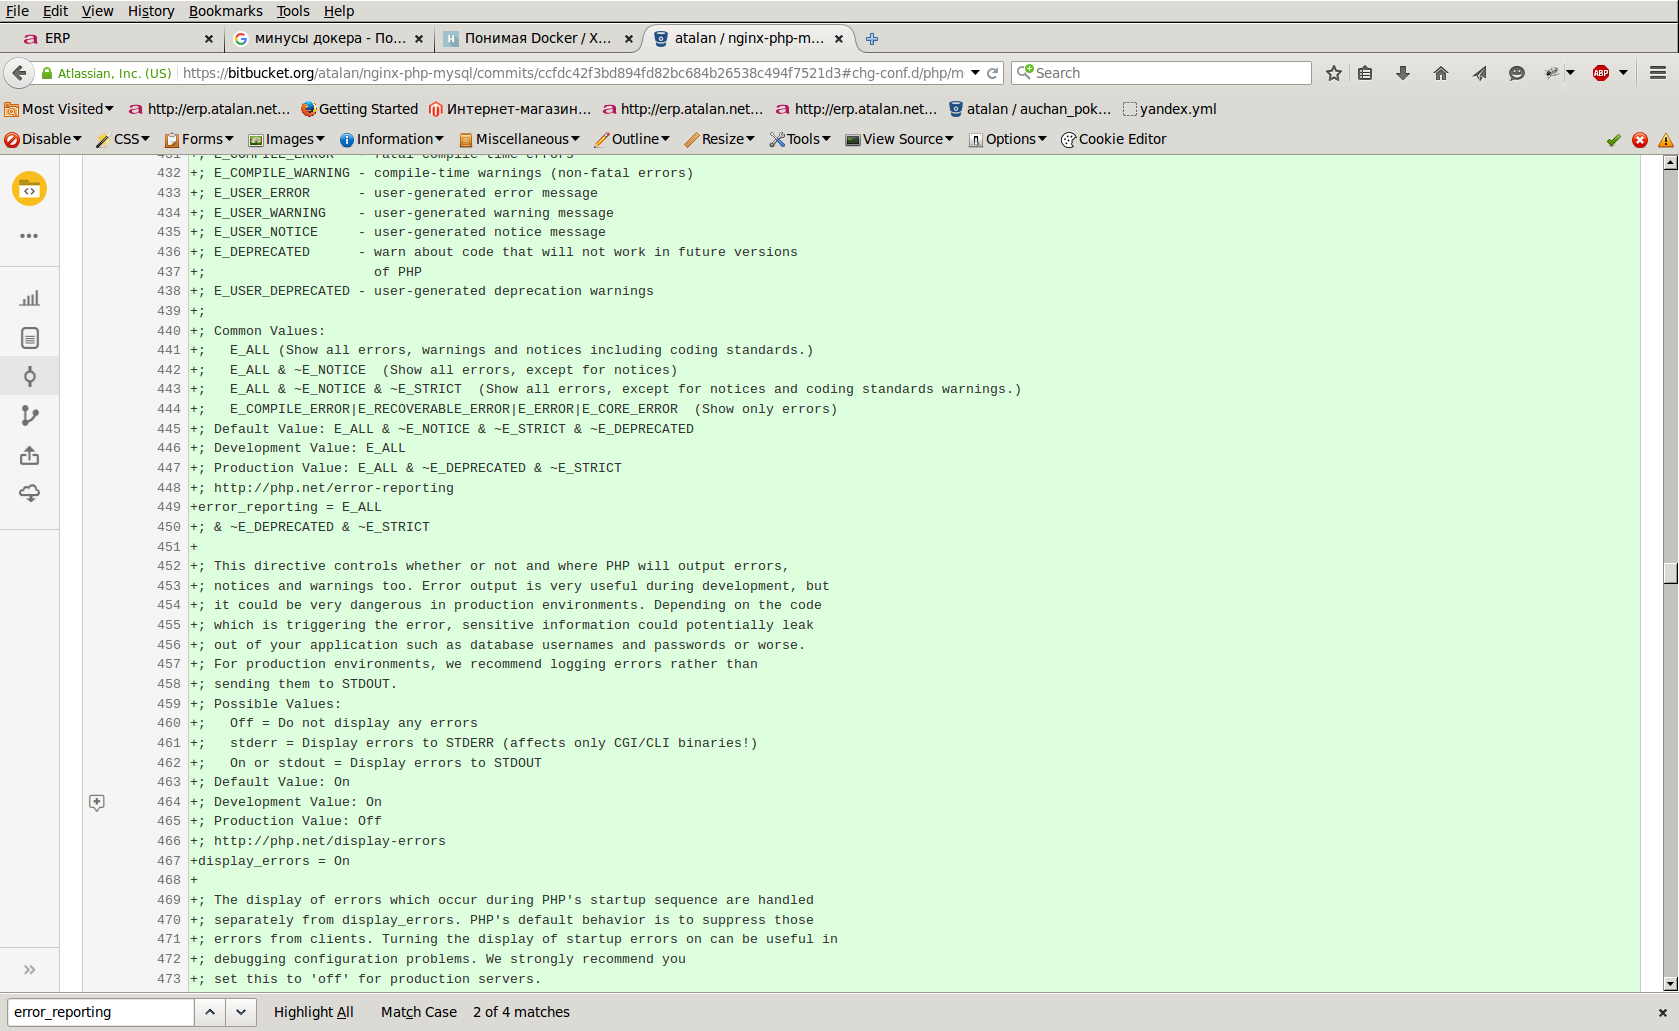Close the find bar
Screen dimensions: 1679x1031
[x=1663, y=1012]
